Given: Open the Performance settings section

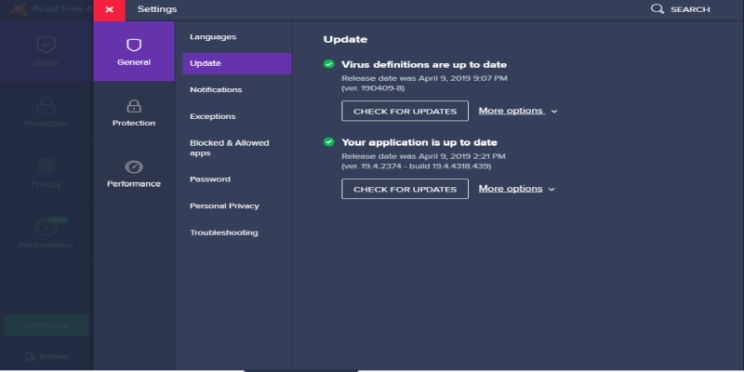Looking at the screenshot, I should 134,173.
